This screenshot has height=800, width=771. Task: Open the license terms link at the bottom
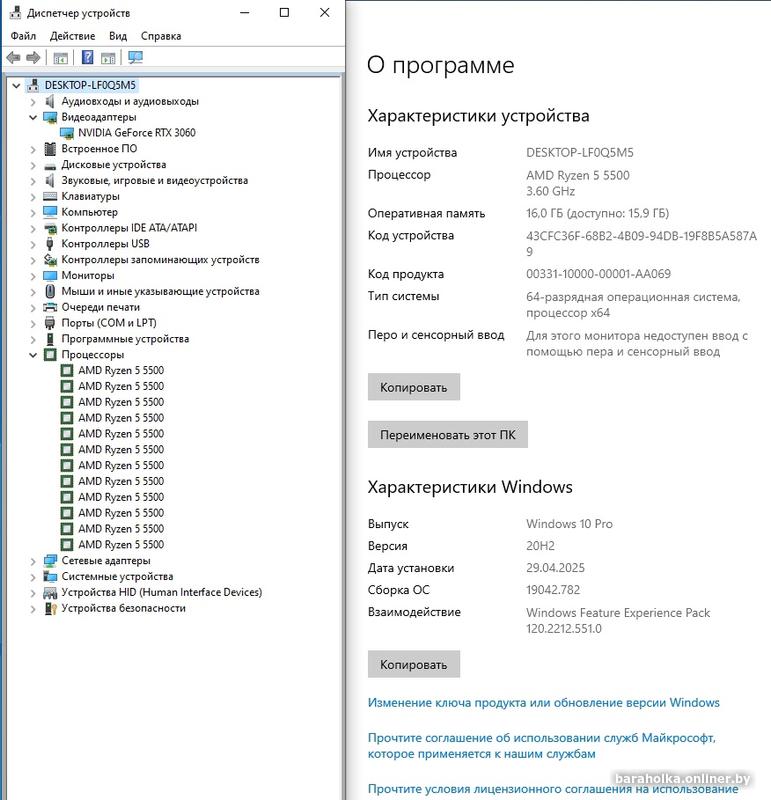pos(553,789)
